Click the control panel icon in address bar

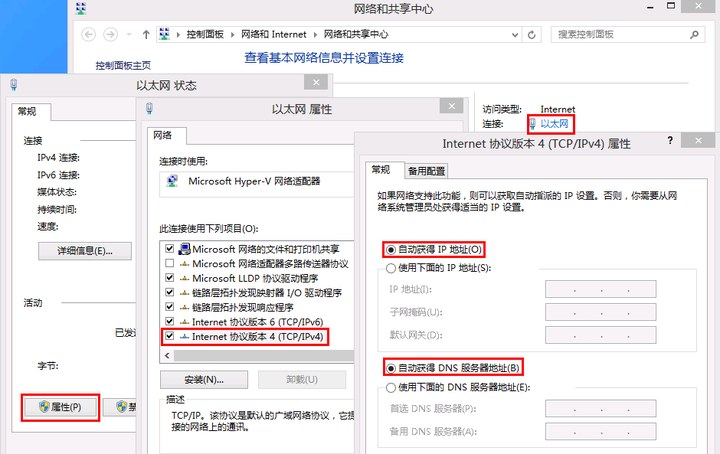(x=164, y=34)
